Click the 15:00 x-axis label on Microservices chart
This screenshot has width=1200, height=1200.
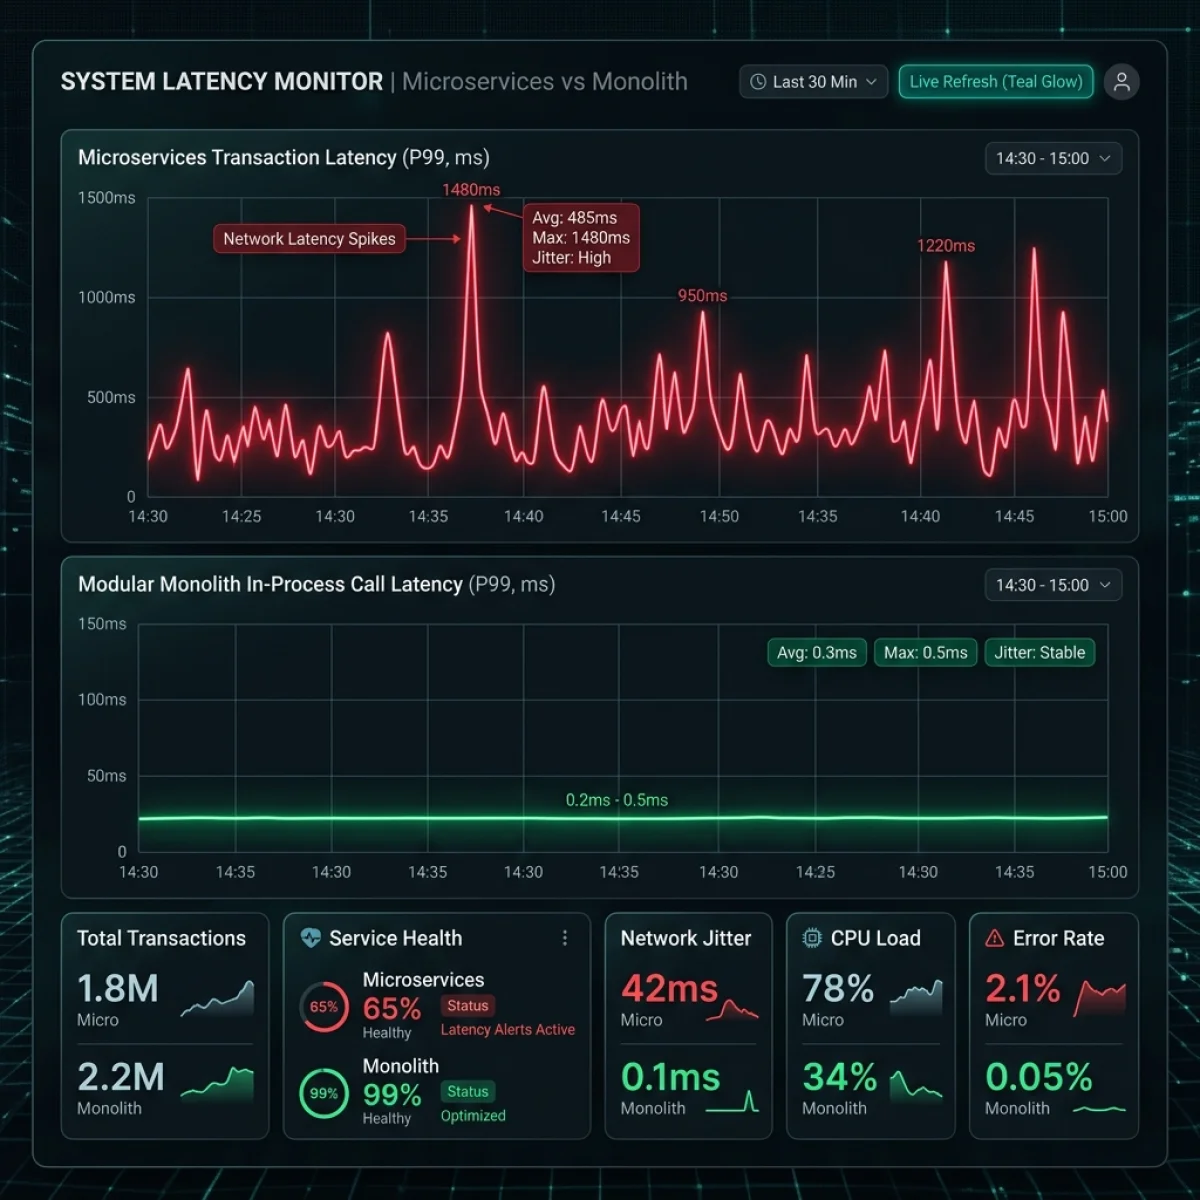pyautogui.click(x=1108, y=517)
